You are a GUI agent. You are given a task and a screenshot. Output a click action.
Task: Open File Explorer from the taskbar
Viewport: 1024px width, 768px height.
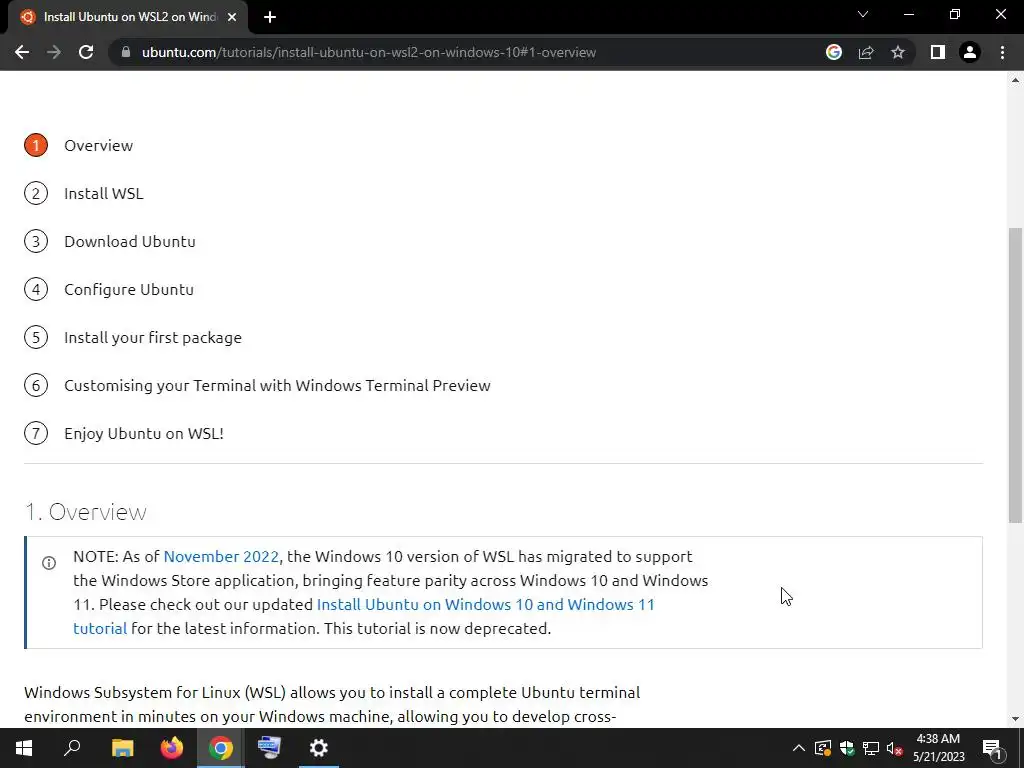coord(122,748)
